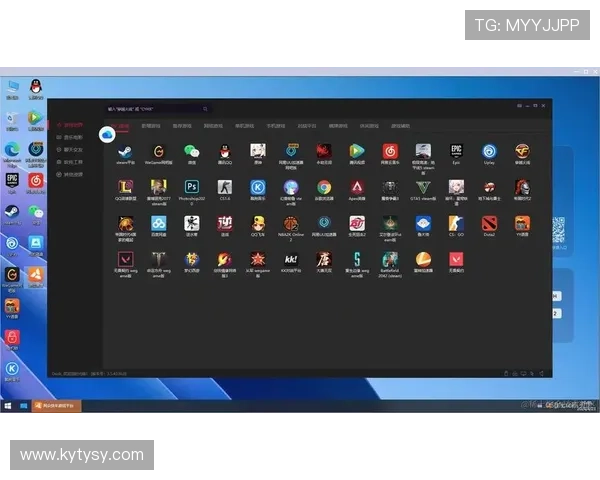Select the red highlighted first category tab

[119, 126]
